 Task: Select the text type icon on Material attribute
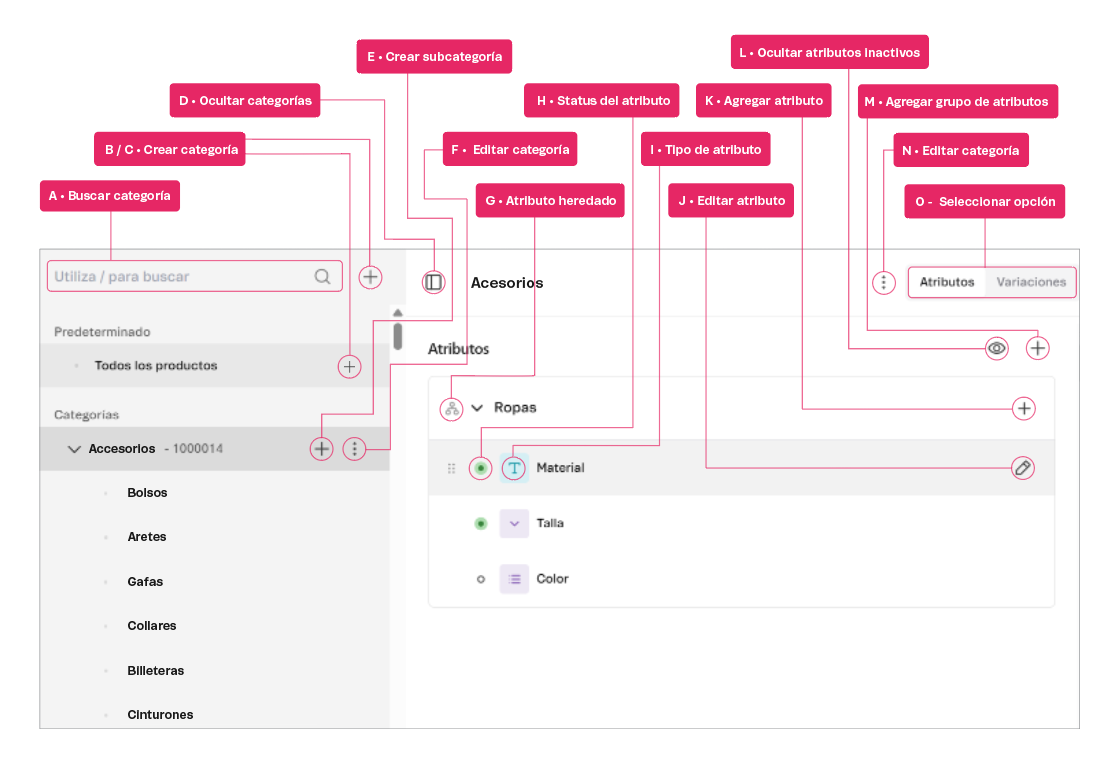pos(513,468)
